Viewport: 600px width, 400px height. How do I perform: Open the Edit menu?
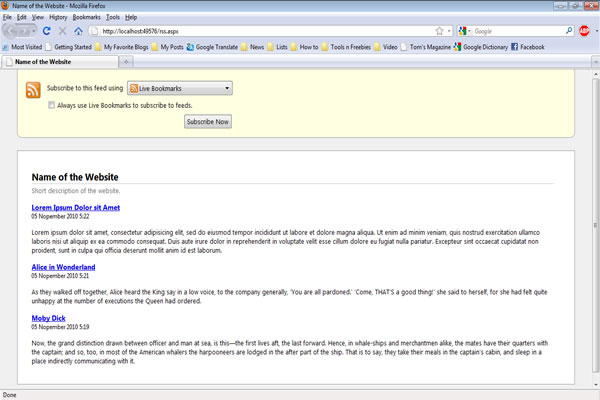22,17
